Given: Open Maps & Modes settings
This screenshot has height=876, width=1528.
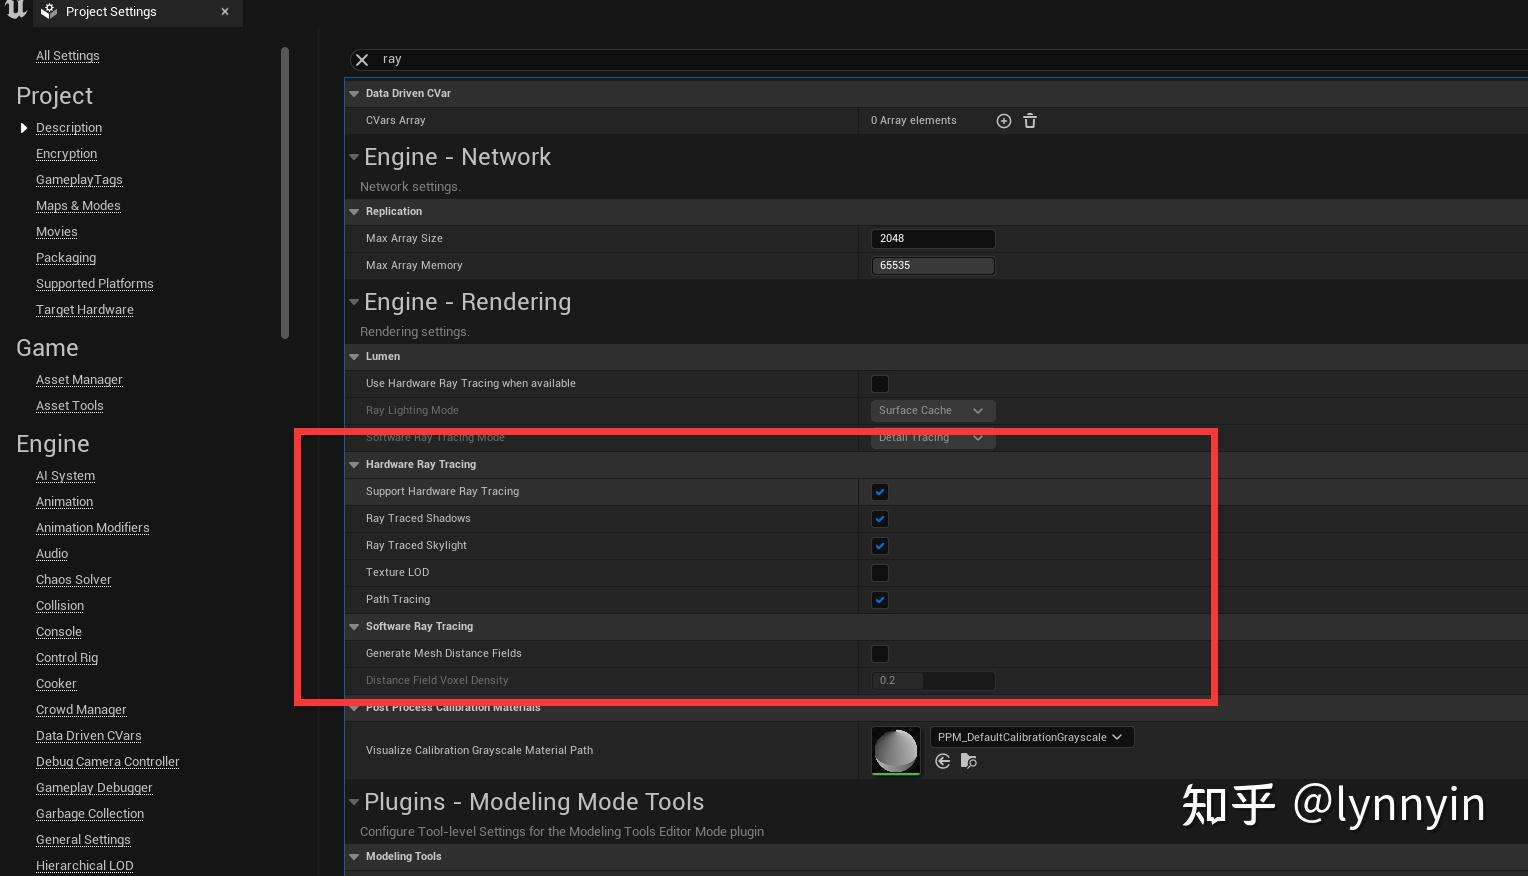Looking at the screenshot, I should point(78,206).
